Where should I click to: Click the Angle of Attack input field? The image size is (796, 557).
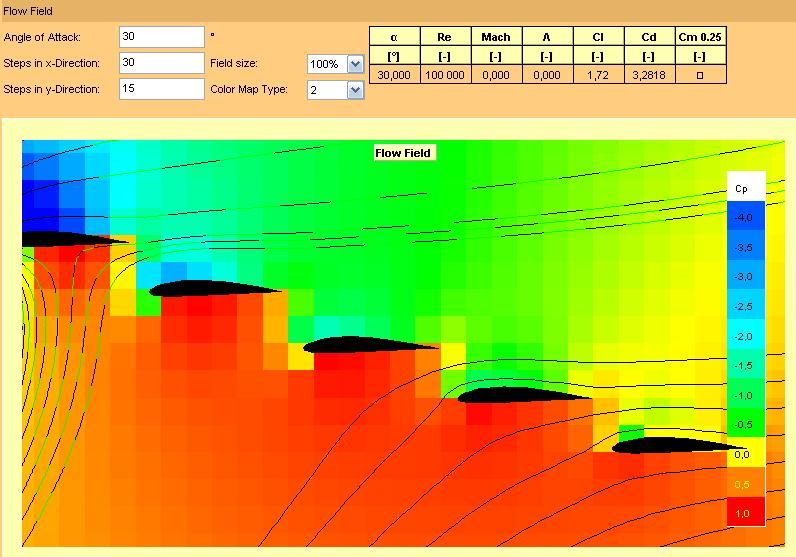click(161, 37)
